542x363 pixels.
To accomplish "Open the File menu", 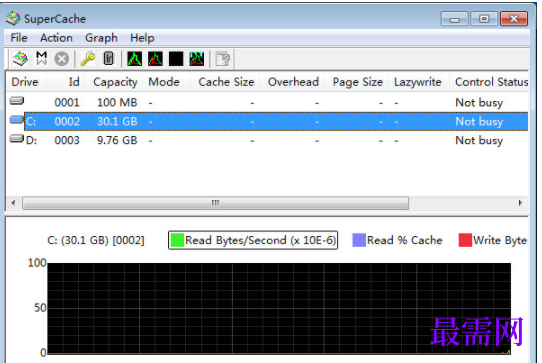I will coord(19,38).
